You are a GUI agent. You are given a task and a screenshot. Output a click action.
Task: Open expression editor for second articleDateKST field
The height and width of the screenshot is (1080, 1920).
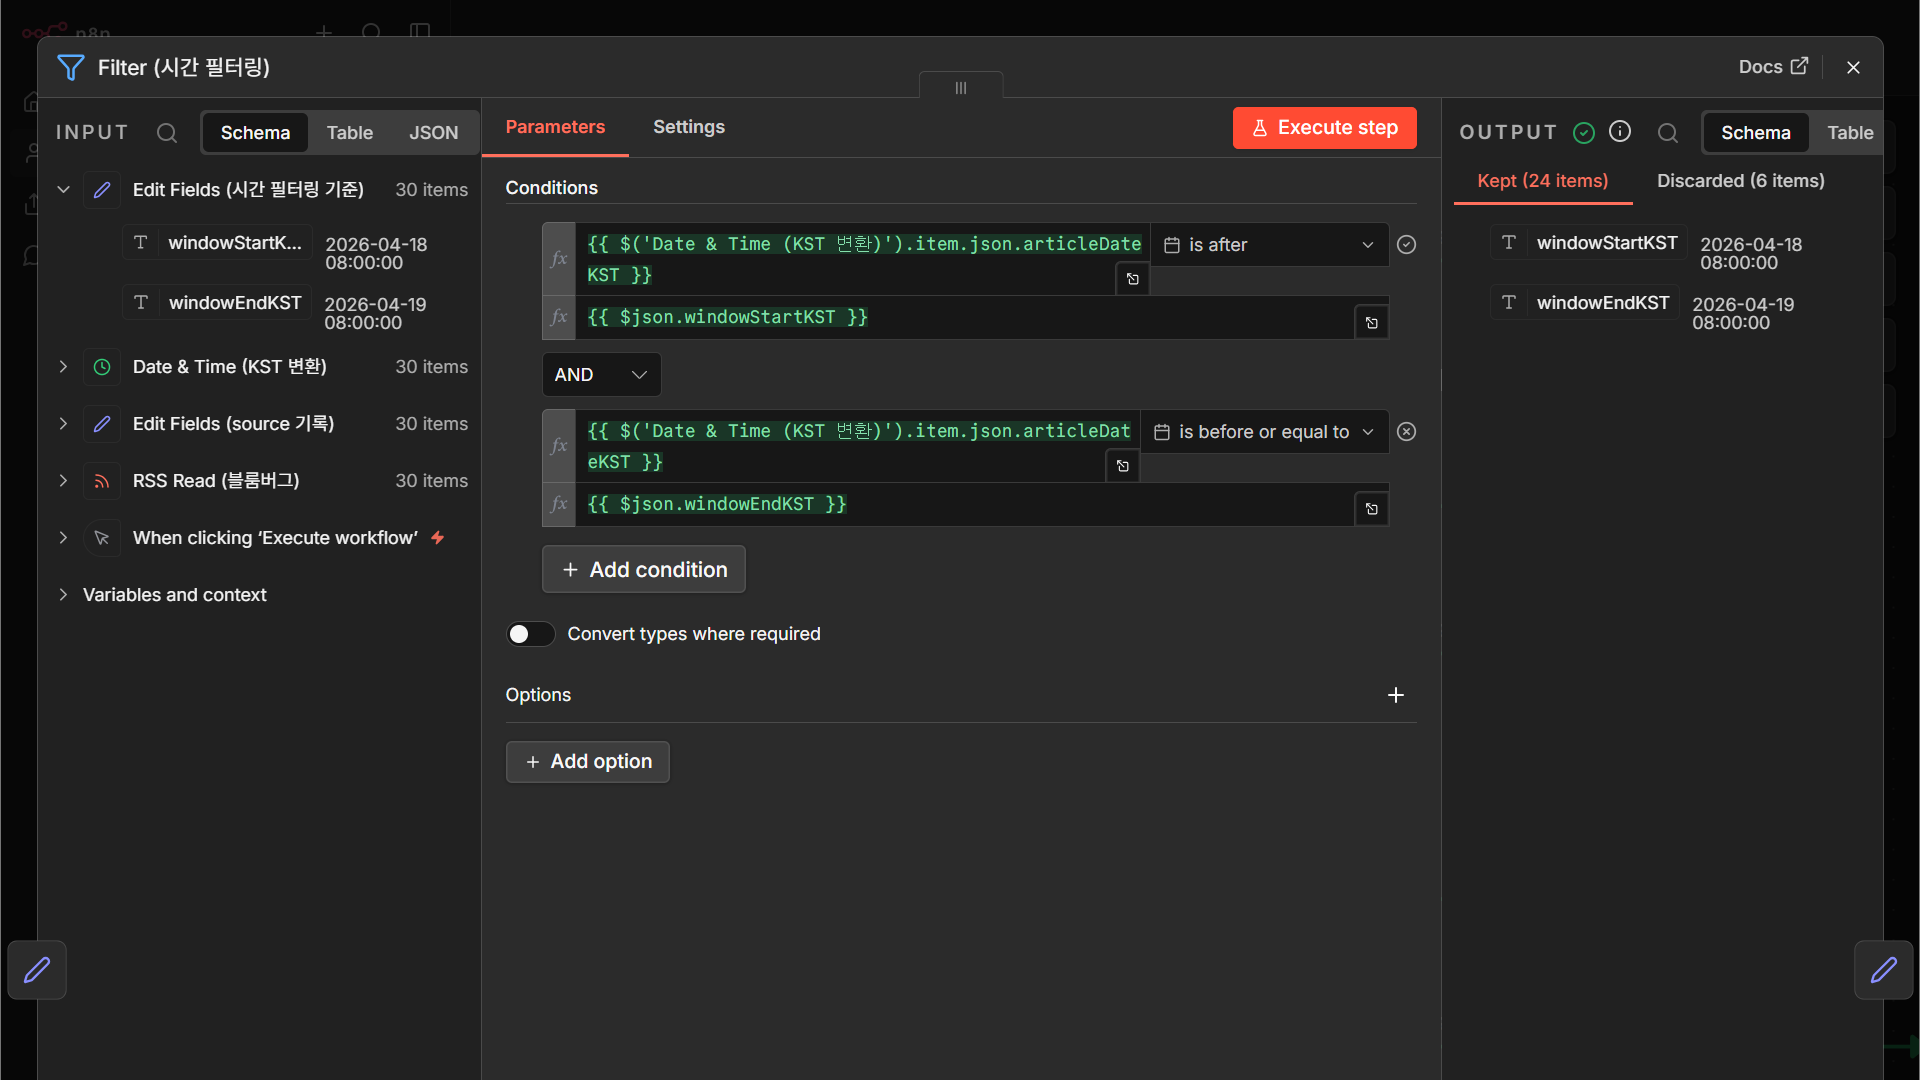pos(1122,466)
